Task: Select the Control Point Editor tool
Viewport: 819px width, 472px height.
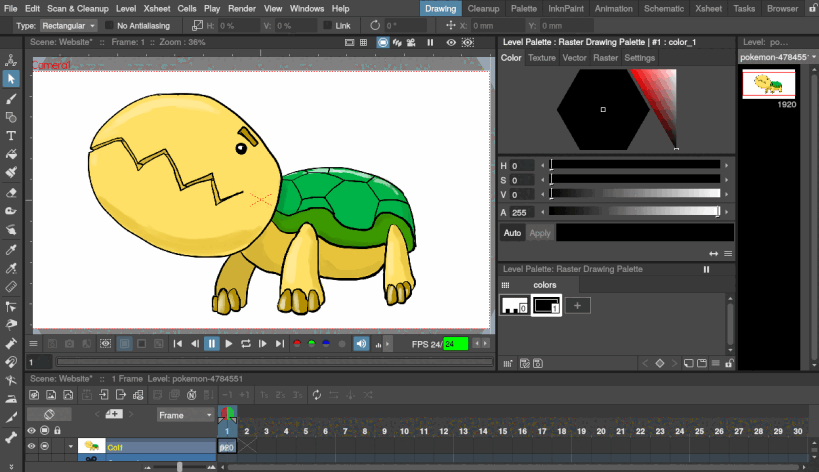Action: pos(10,306)
